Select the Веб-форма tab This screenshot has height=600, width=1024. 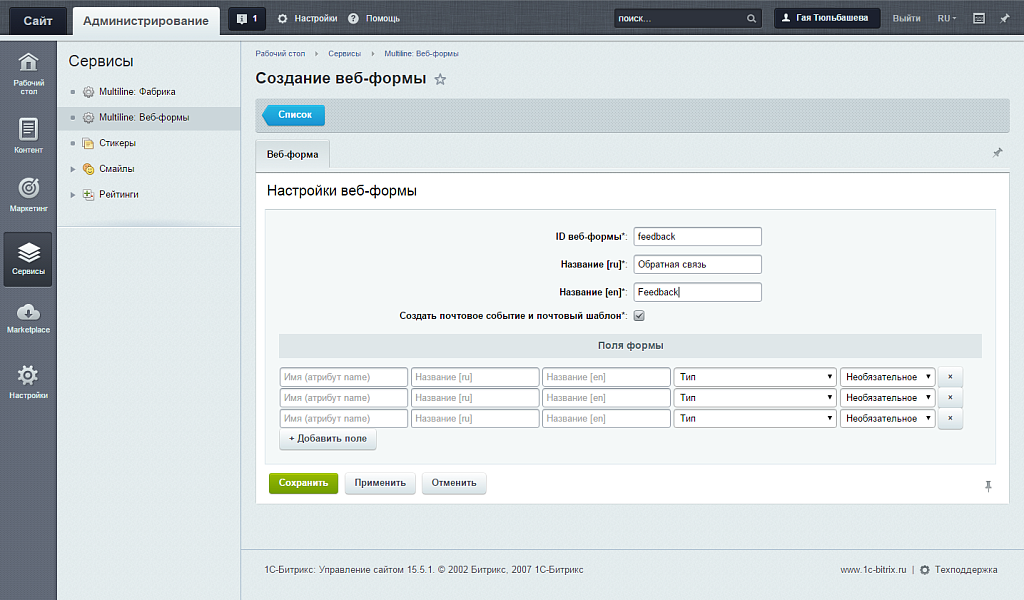[x=292, y=155]
